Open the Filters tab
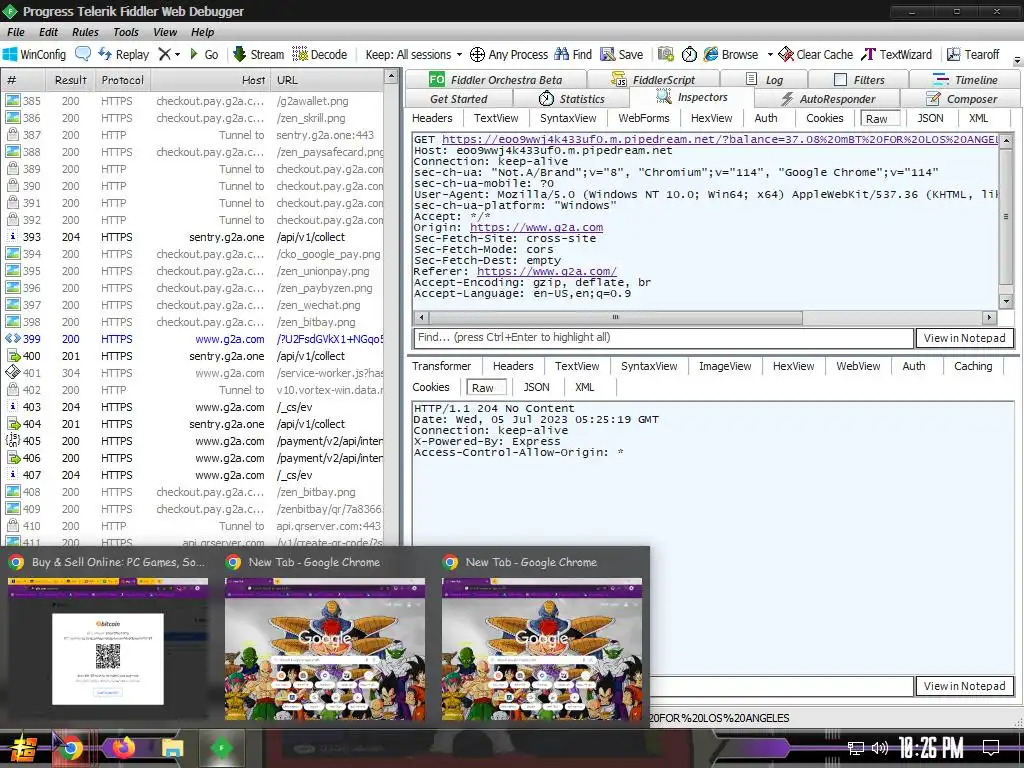Screen dimensions: 1024x768 point(859,80)
